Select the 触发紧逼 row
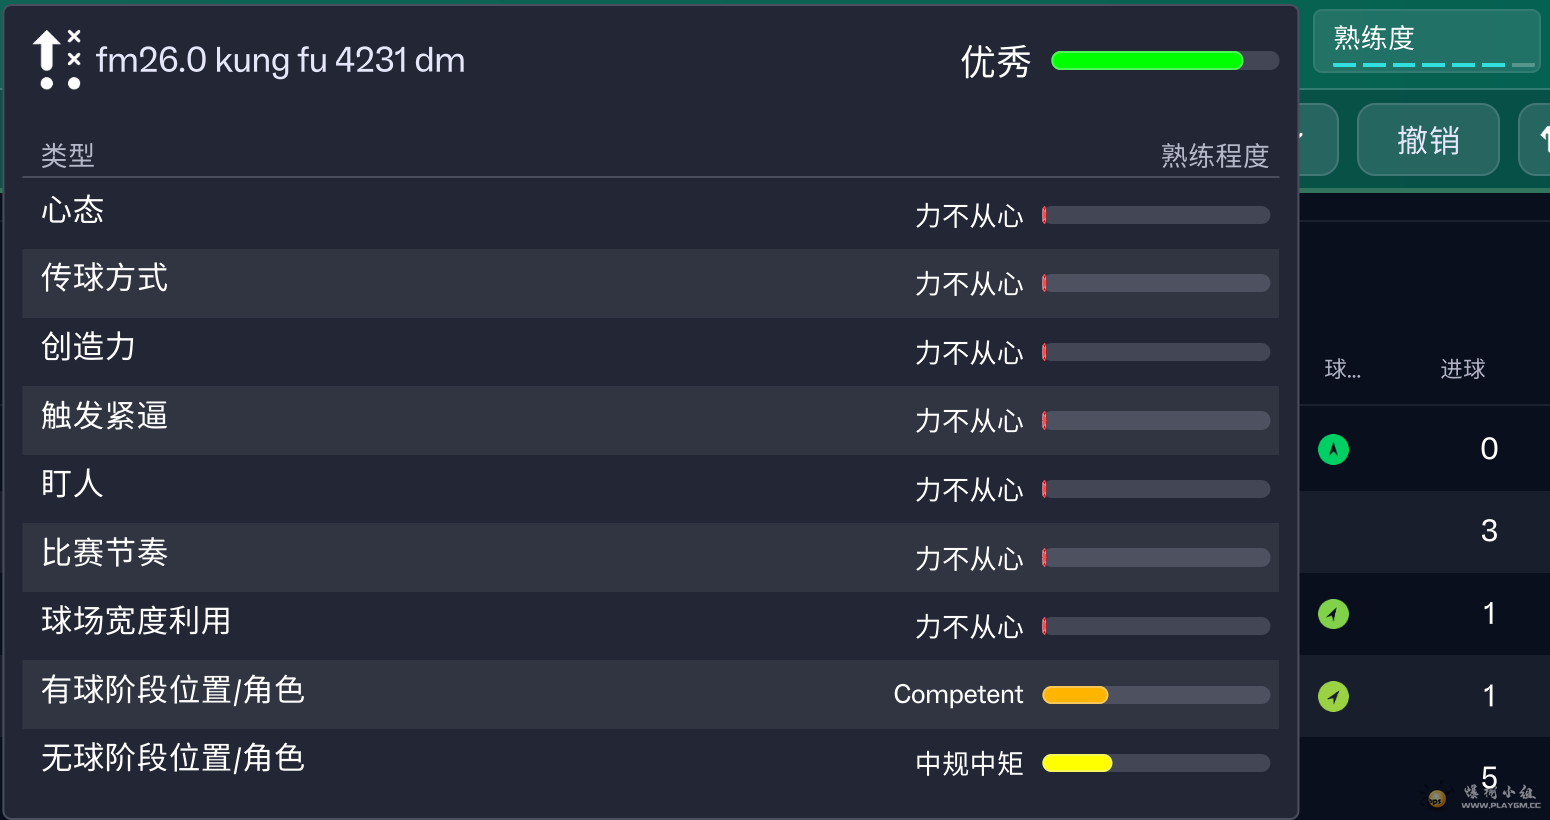This screenshot has height=820, width=1550. coord(650,420)
